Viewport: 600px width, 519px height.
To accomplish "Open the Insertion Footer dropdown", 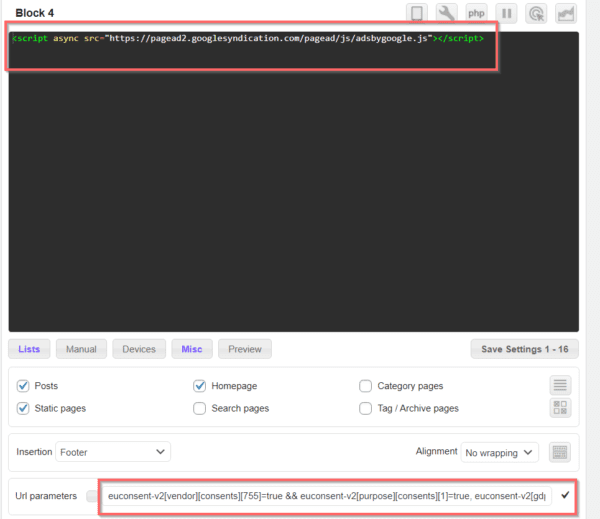I will click(113, 452).
